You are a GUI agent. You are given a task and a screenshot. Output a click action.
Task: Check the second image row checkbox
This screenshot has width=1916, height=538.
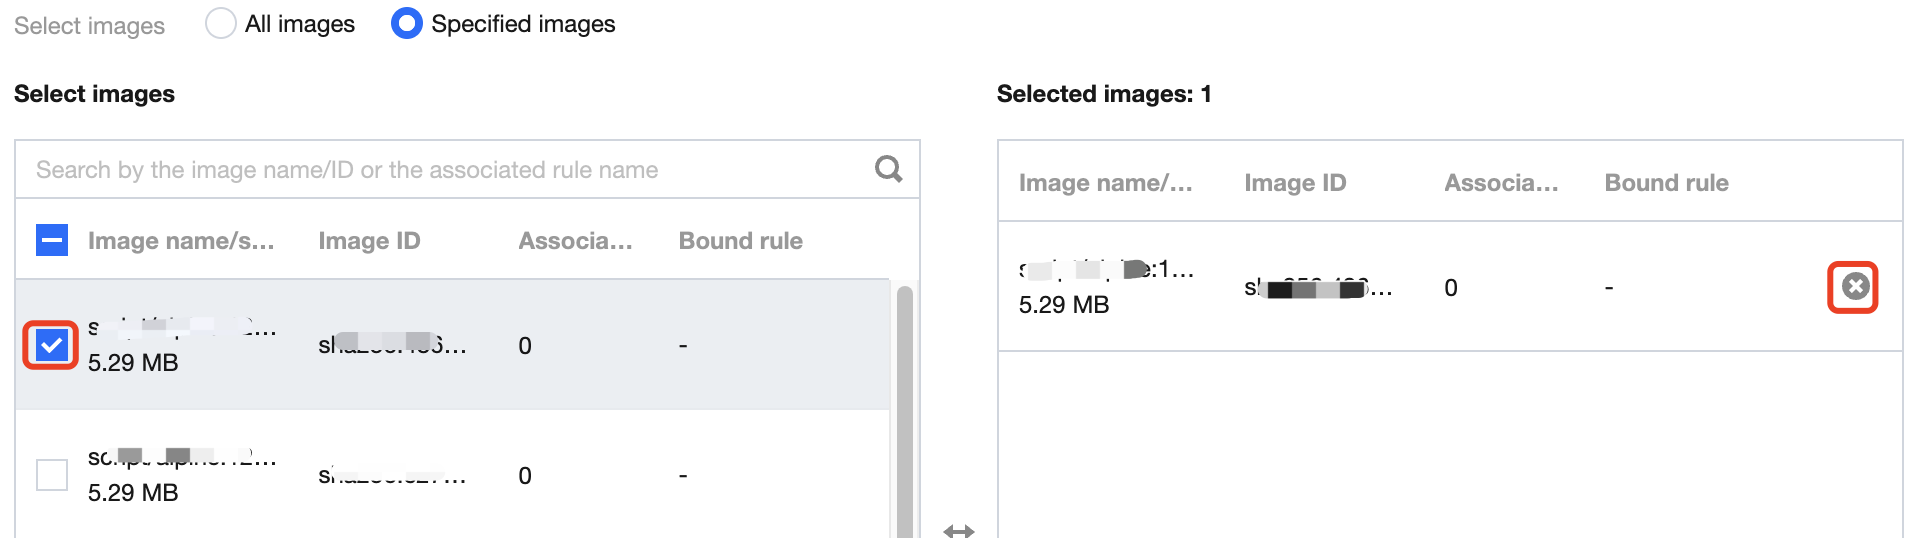[52, 475]
